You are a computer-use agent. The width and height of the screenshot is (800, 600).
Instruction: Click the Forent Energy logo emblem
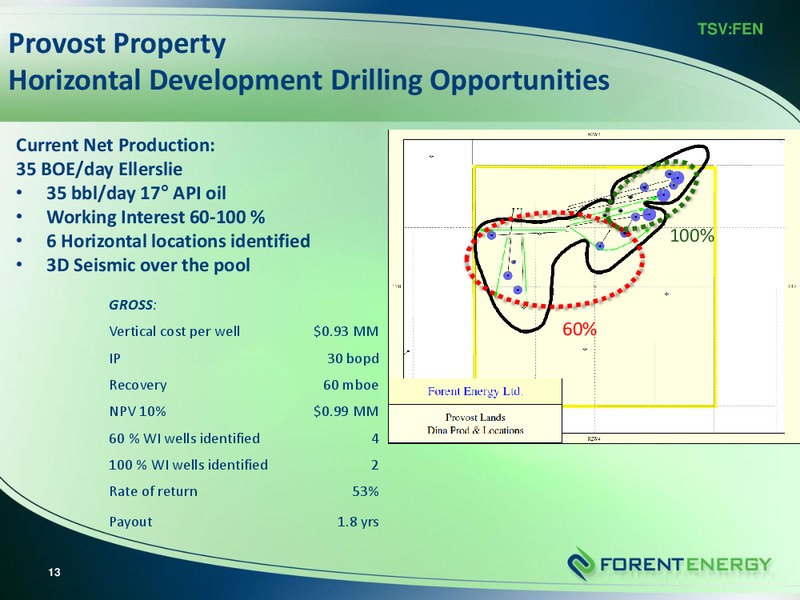[x=581, y=564]
